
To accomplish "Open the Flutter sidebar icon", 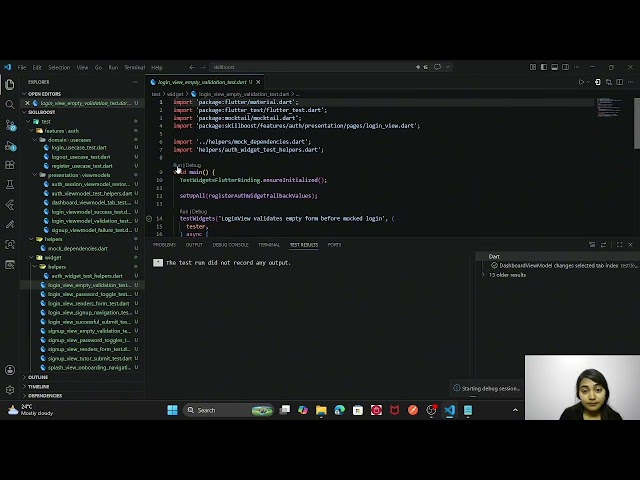I will tap(10, 204).
